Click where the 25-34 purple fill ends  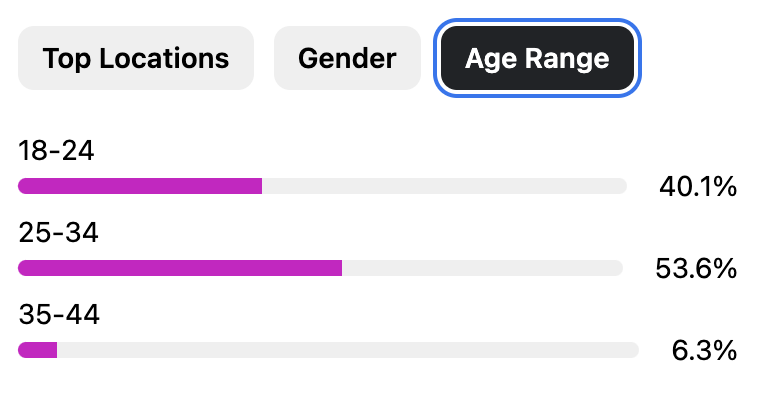click(x=342, y=268)
